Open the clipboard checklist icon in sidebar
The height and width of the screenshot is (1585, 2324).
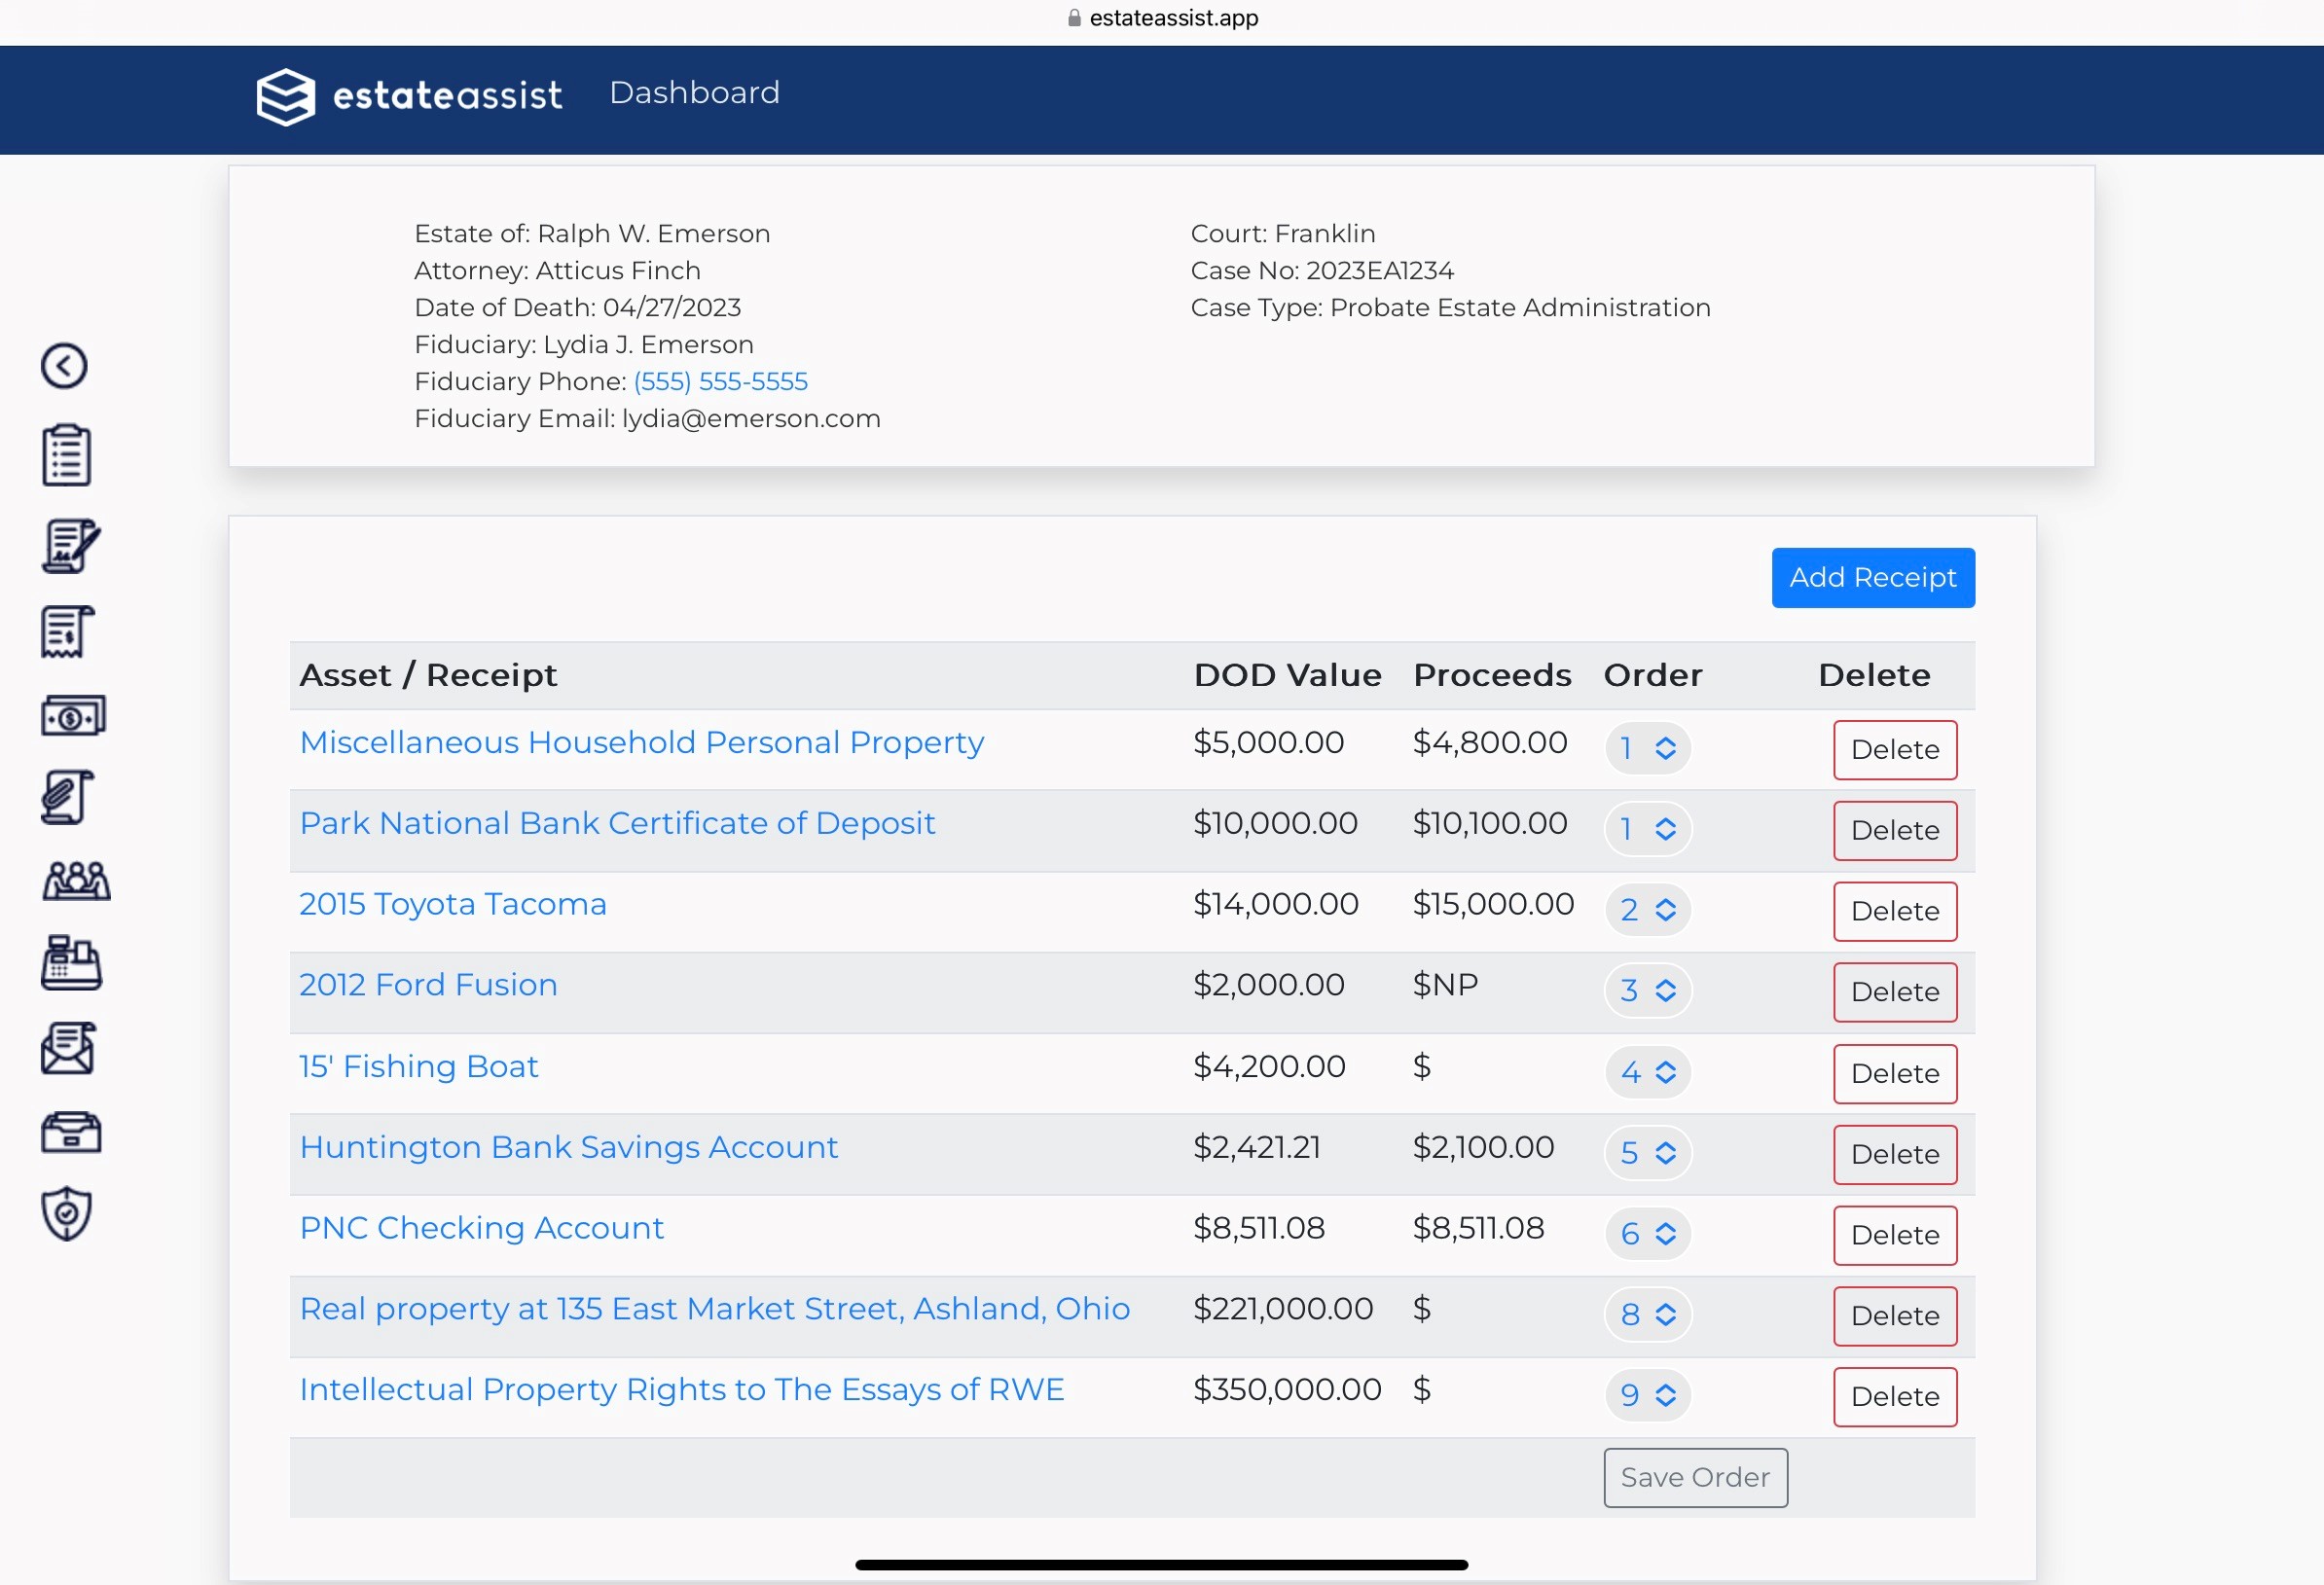[x=66, y=455]
